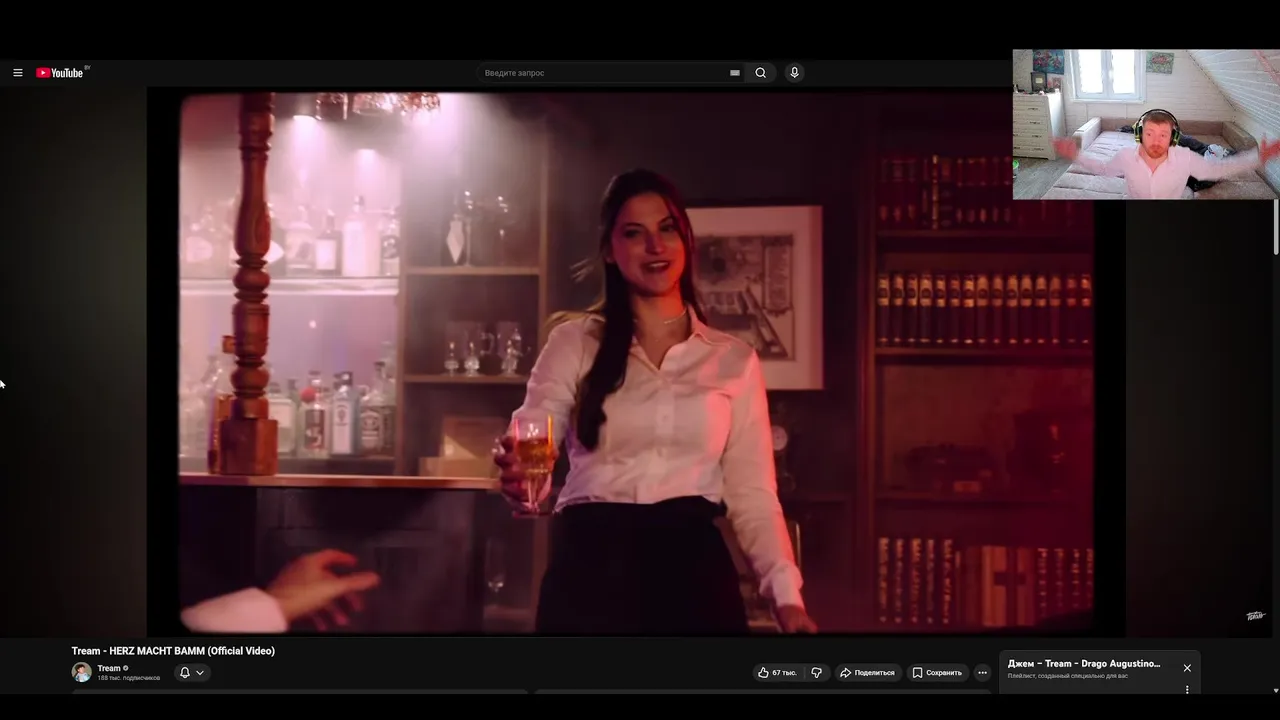Click the scrollbar down arrow
Screen dimensions: 1280x720
(x=1275, y=690)
